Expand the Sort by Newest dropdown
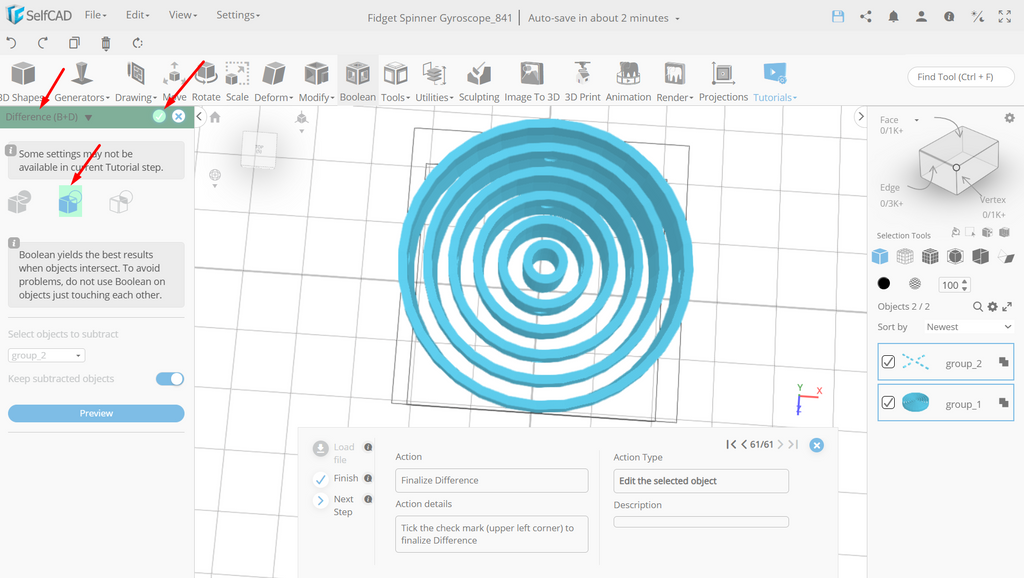This screenshot has width=1024, height=578. coord(968,327)
